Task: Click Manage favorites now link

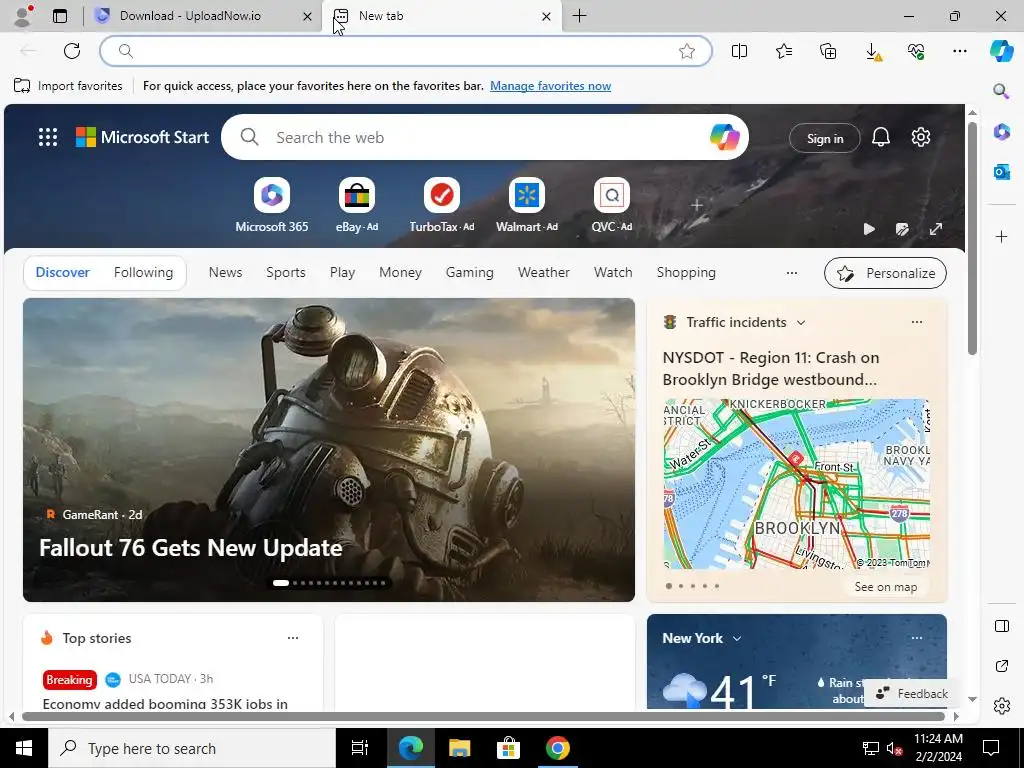Action: [x=551, y=86]
